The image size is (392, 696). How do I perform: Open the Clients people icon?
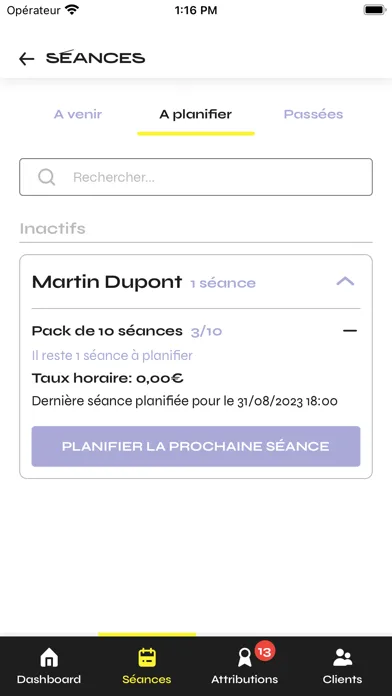pyautogui.click(x=342, y=658)
